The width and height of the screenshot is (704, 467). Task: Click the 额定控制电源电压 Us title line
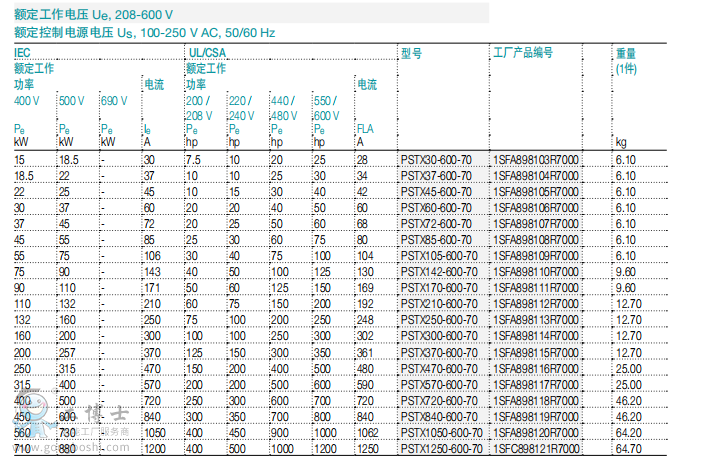click(x=144, y=33)
